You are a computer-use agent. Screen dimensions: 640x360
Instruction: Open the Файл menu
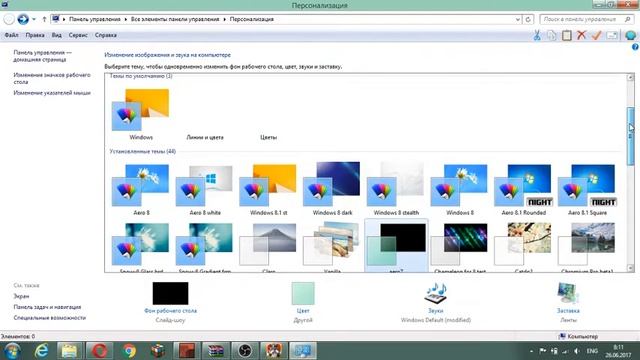tap(11, 35)
